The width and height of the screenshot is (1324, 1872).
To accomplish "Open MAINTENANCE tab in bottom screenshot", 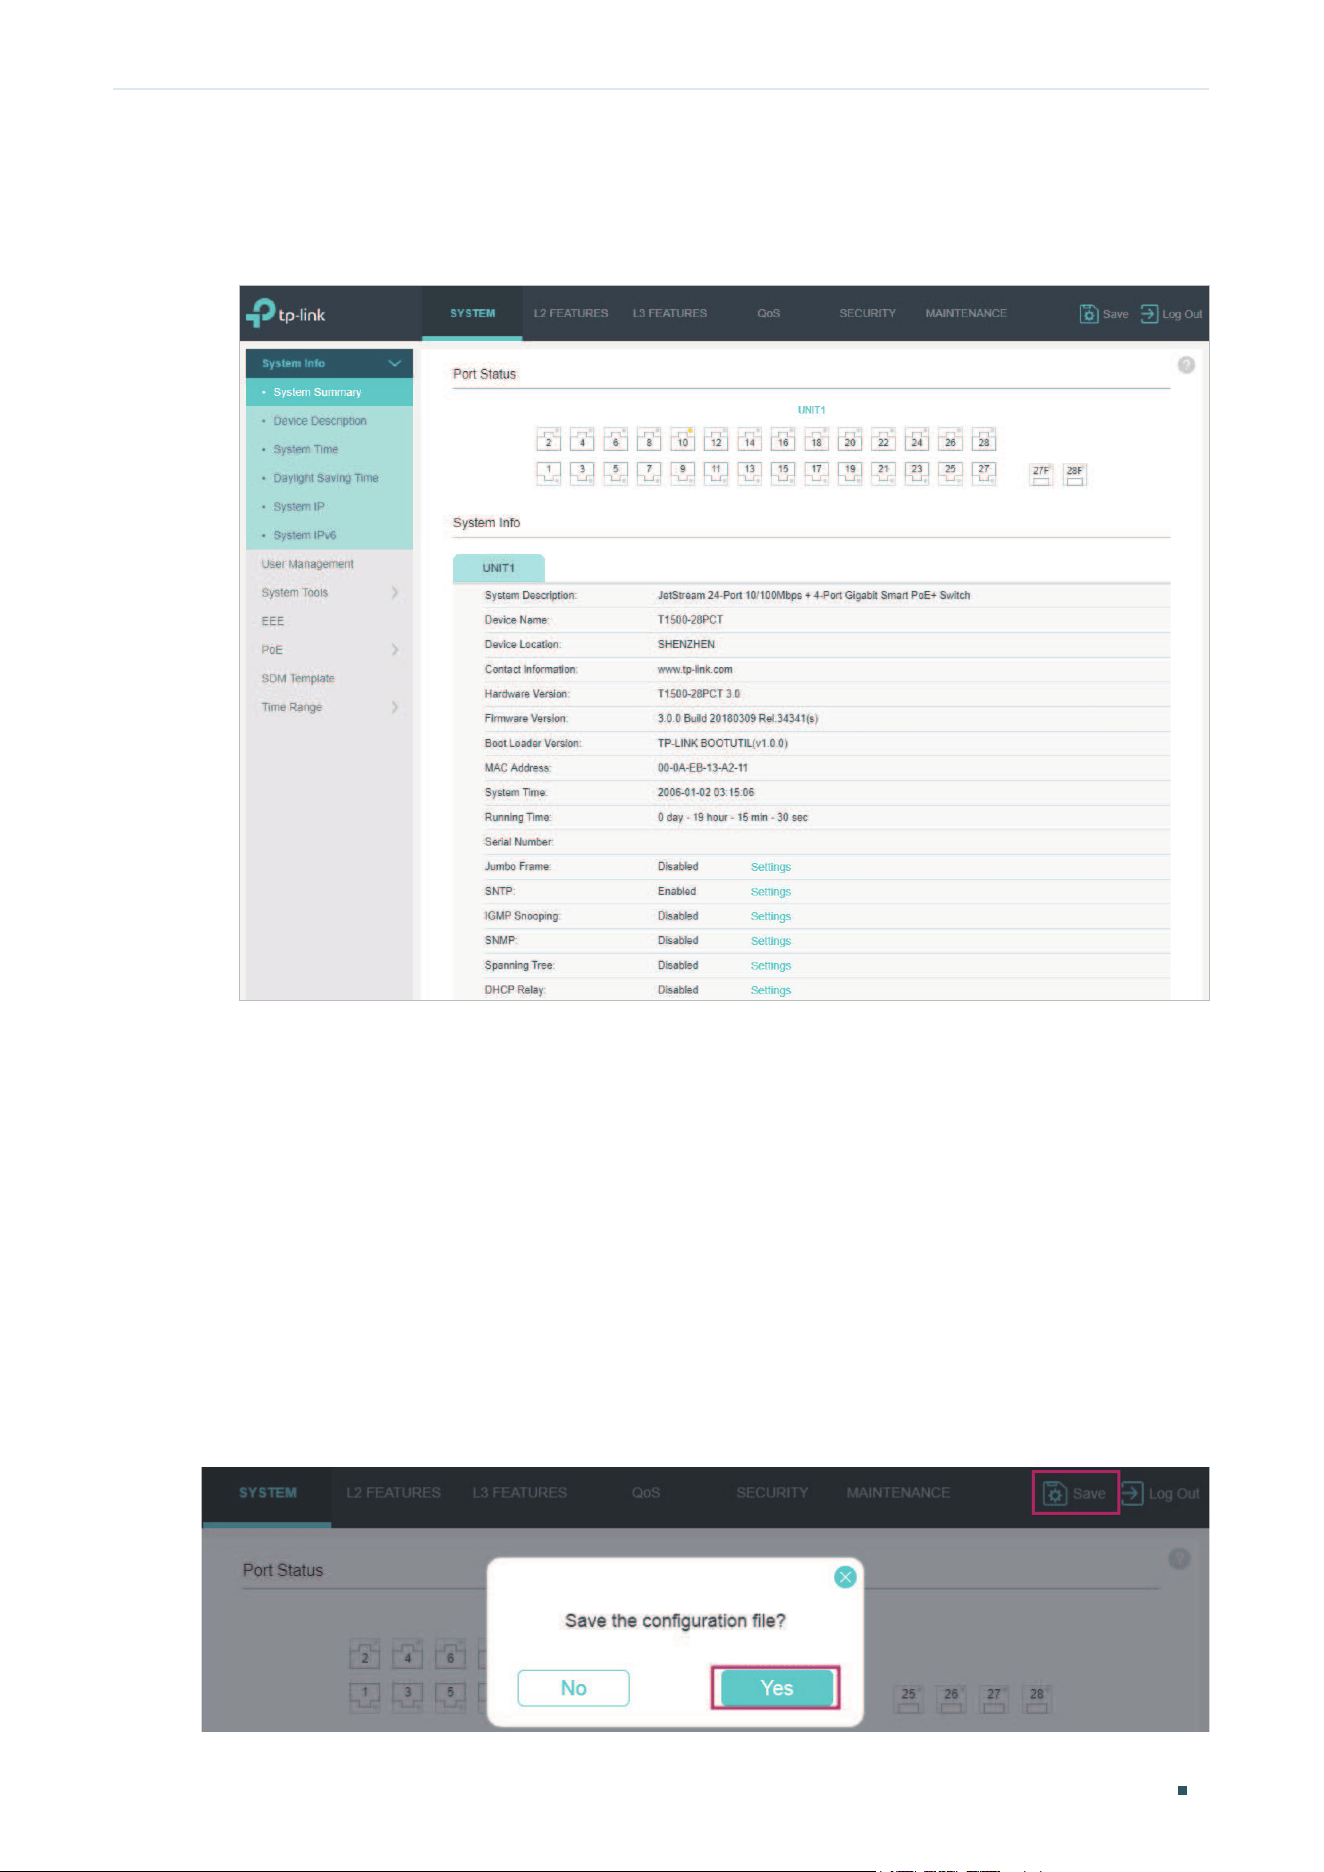I will click(x=898, y=1492).
